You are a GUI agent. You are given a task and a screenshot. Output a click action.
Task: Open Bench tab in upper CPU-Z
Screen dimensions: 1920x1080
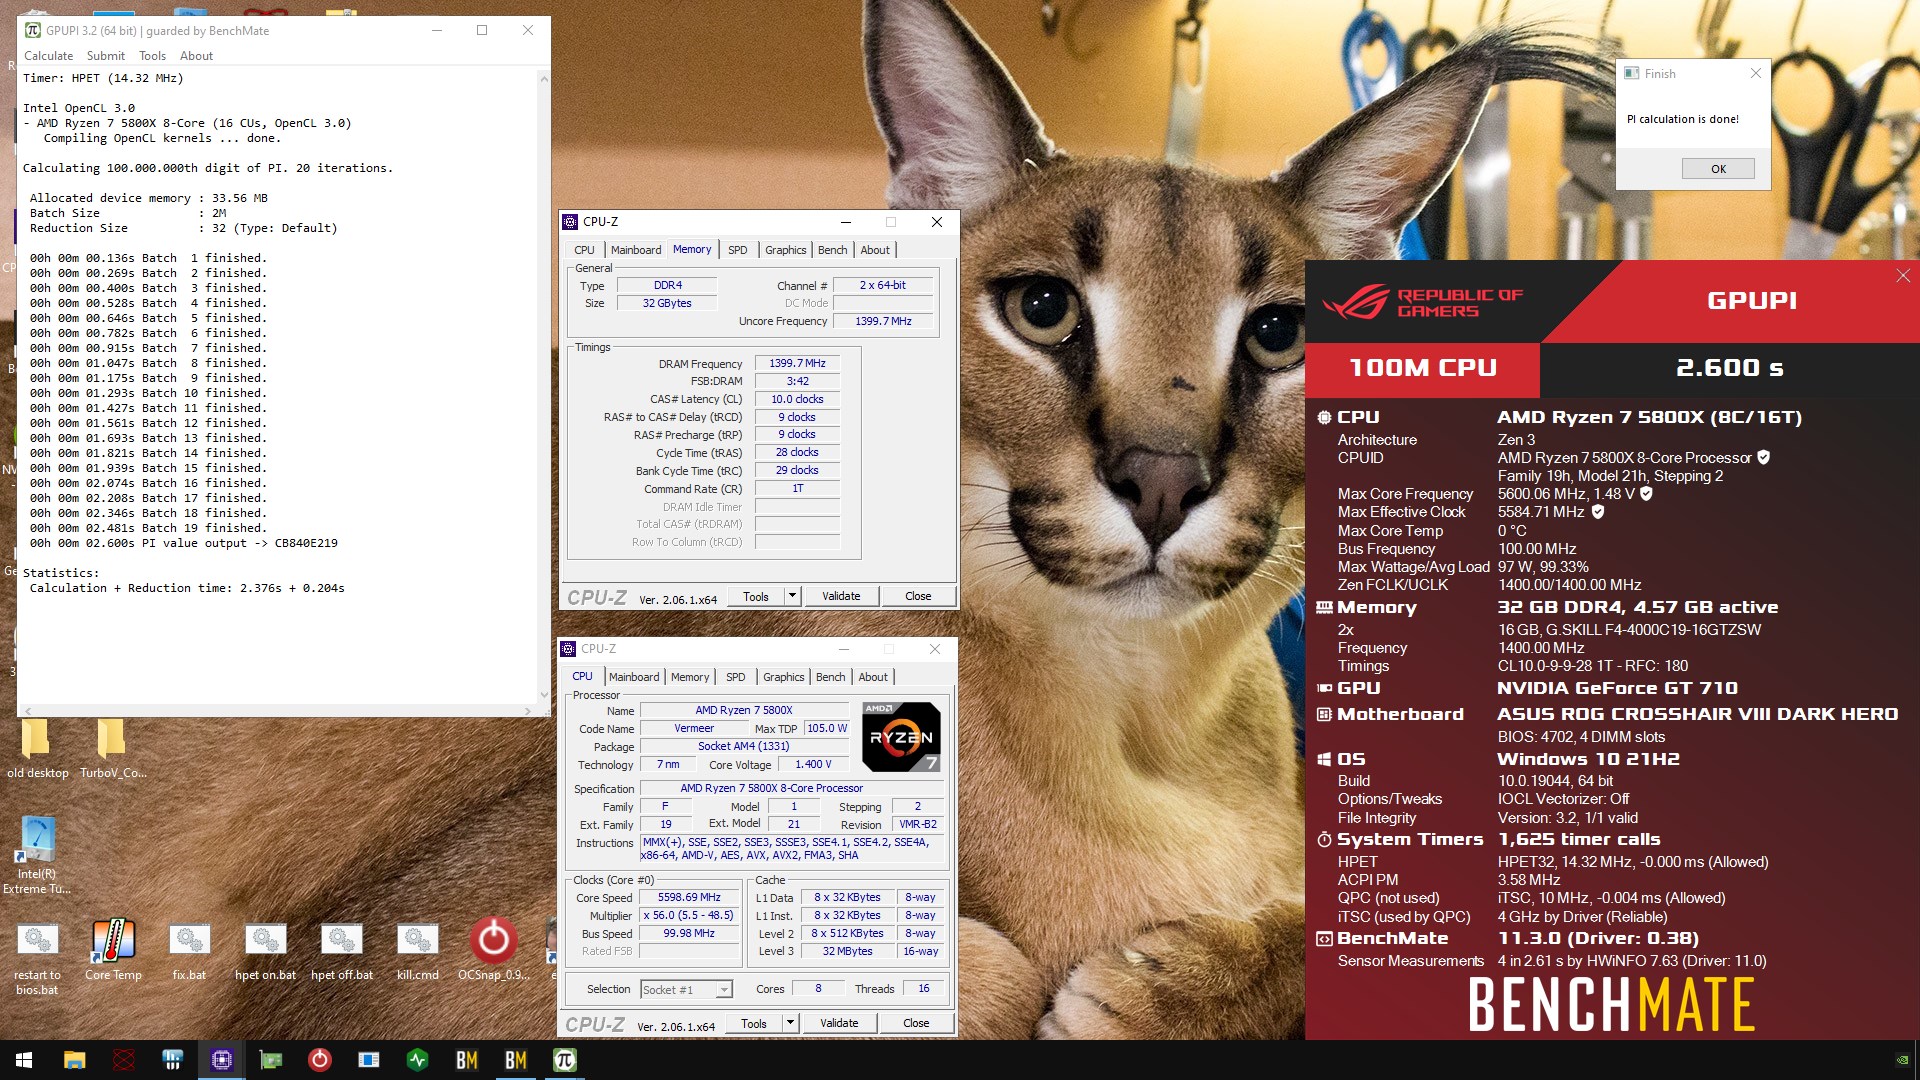[832, 250]
